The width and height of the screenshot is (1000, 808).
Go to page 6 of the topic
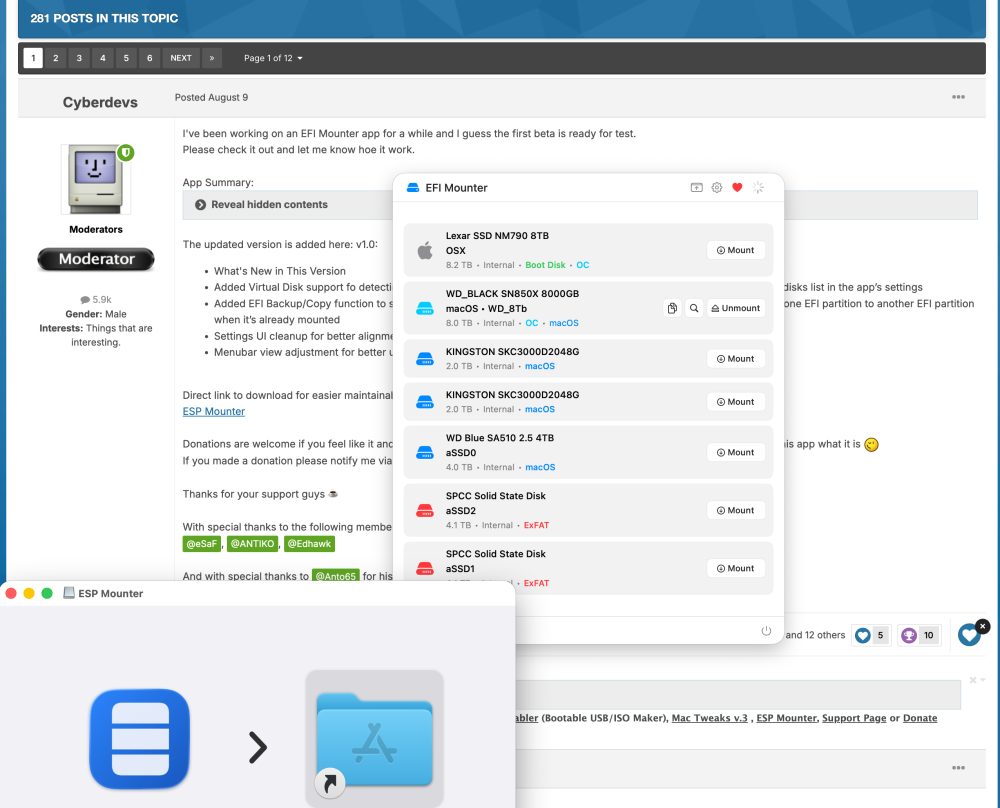pos(150,58)
